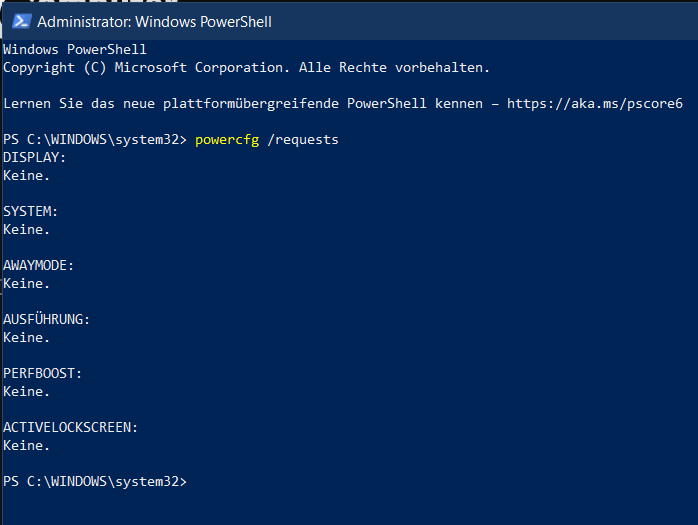The height and width of the screenshot is (525, 698).
Task: Click the https://aka.ms/pscore6 link text
Action: [595, 104]
